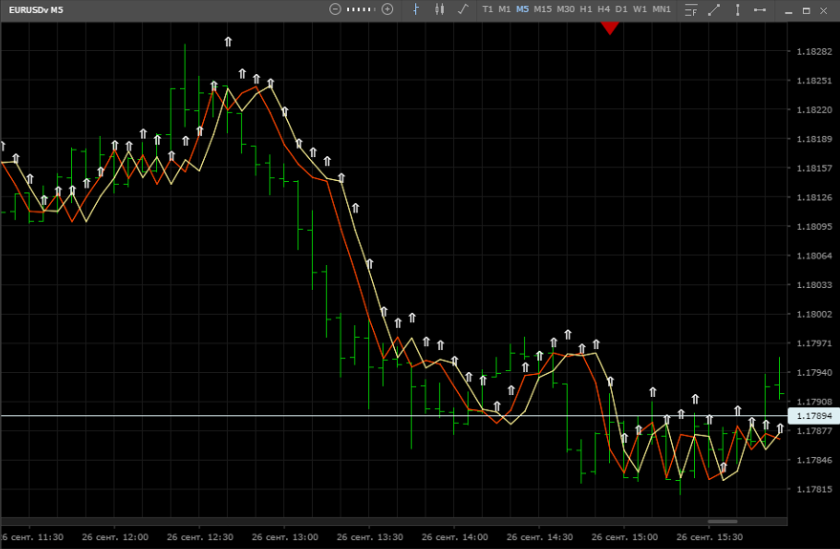Click the topmost up-arrow signal marker
Viewport: 840px width, 549px height.
[x=228, y=42]
